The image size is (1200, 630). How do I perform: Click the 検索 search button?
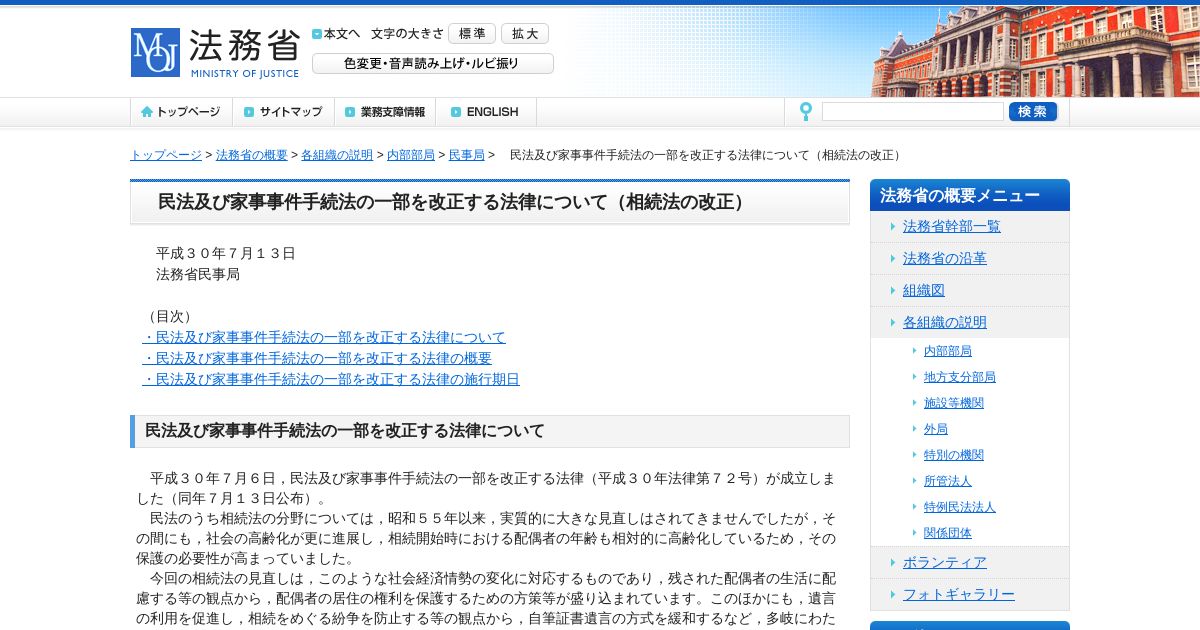(1033, 112)
